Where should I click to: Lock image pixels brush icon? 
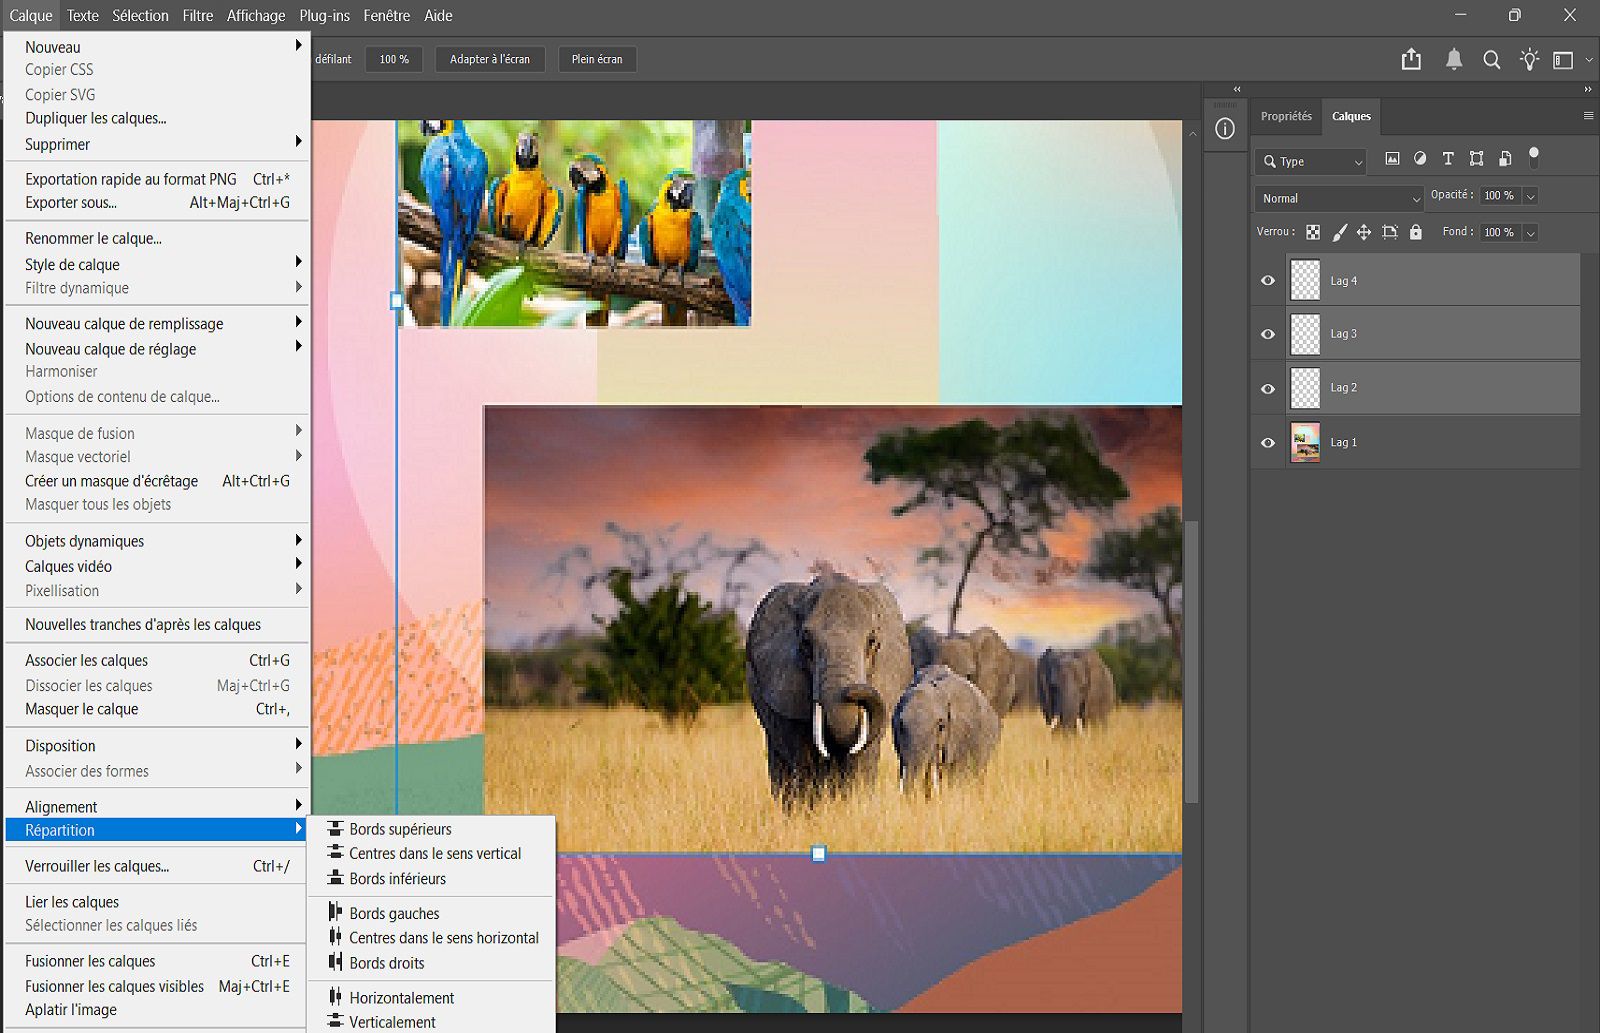coord(1339,232)
